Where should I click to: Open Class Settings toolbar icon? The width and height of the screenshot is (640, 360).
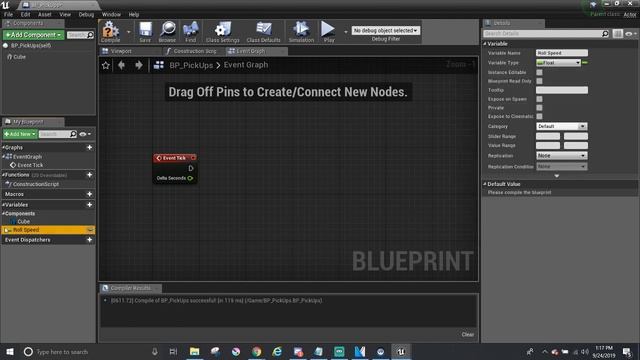tap(222, 32)
